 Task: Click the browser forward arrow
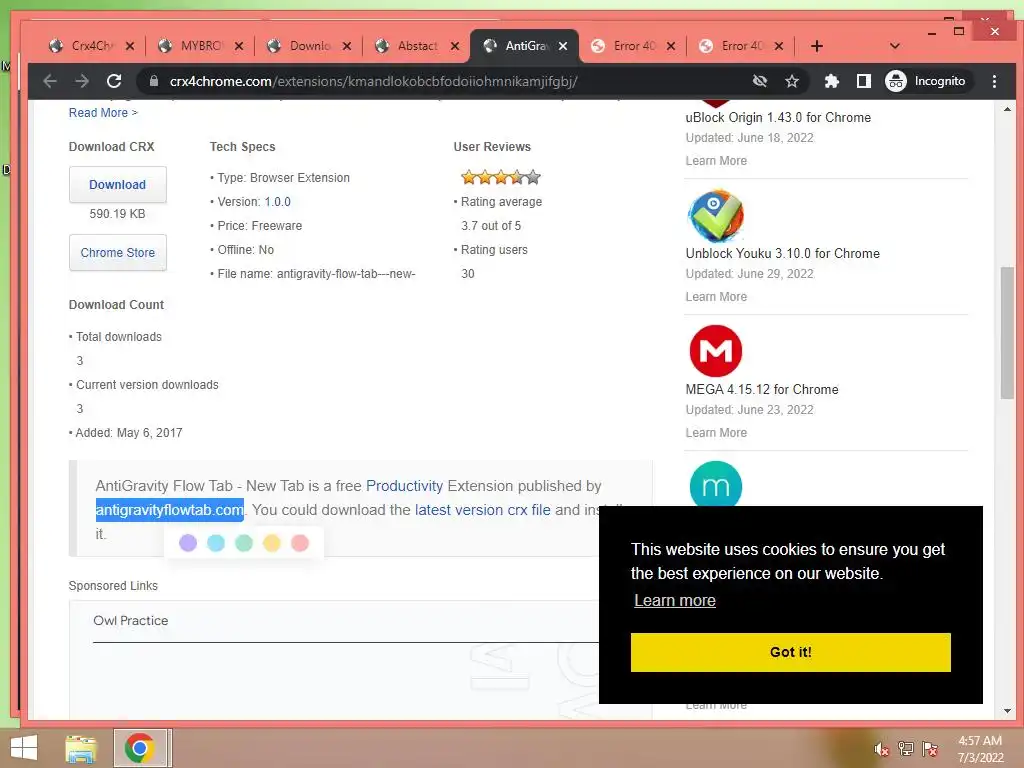[x=82, y=81]
